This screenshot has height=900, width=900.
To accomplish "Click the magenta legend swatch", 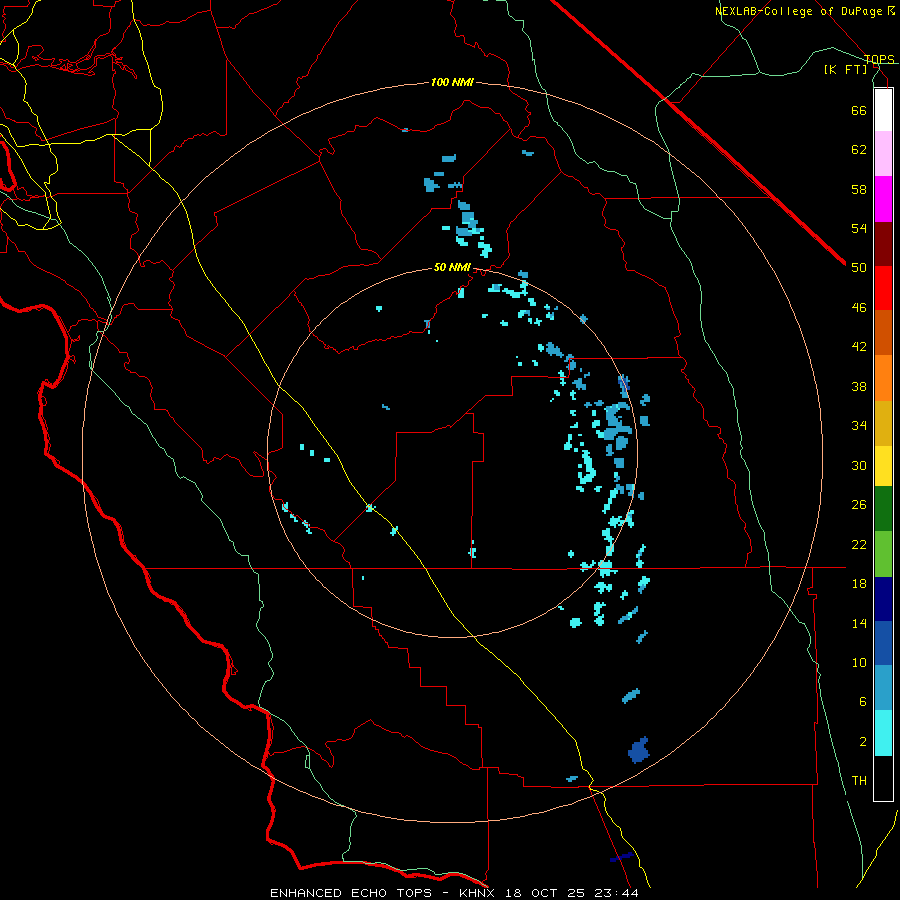I will pyautogui.click(x=883, y=199).
